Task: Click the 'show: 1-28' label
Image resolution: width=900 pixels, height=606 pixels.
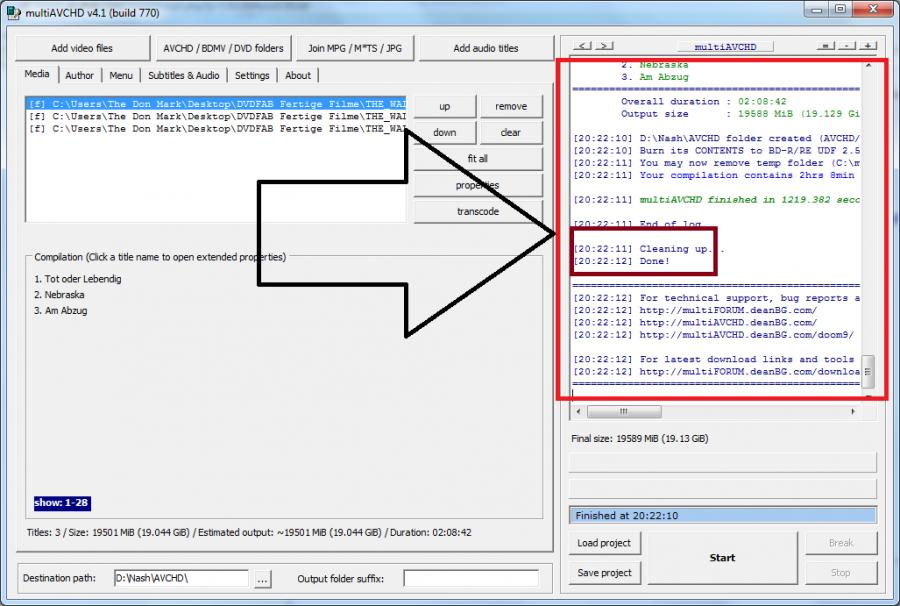Action: click(62, 503)
